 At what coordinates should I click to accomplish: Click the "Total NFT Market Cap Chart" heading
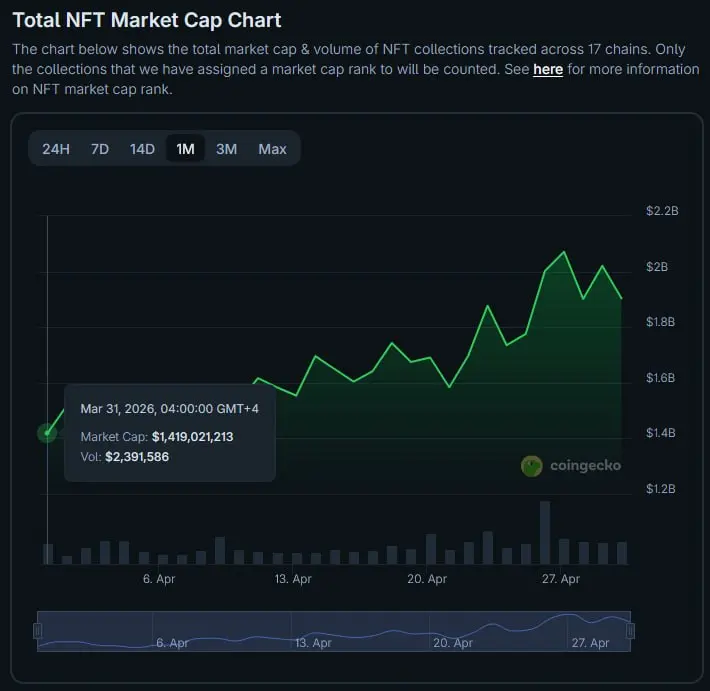tap(147, 20)
